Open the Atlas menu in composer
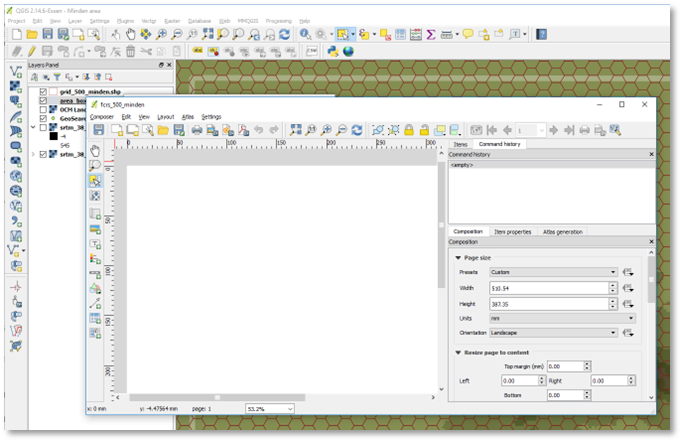The height and width of the screenshot is (442, 682). [x=187, y=117]
